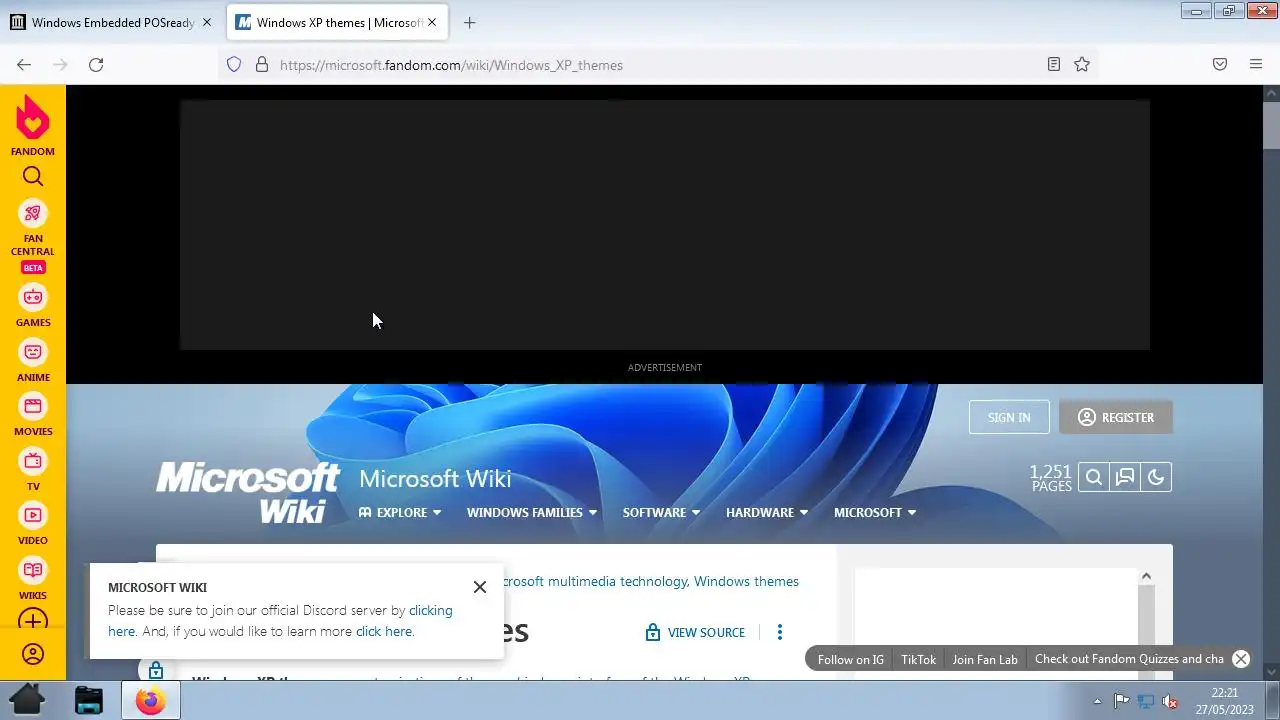The width and height of the screenshot is (1280, 720).
Task: Open the Windows themes category link
Action: tap(746, 581)
